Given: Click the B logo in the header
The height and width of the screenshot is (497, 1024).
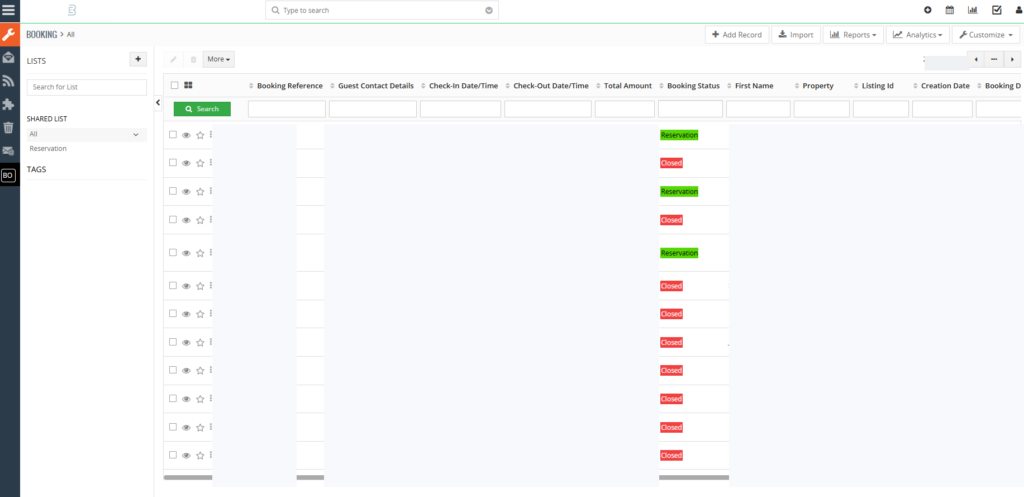Looking at the screenshot, I should [x=72, y=10].
